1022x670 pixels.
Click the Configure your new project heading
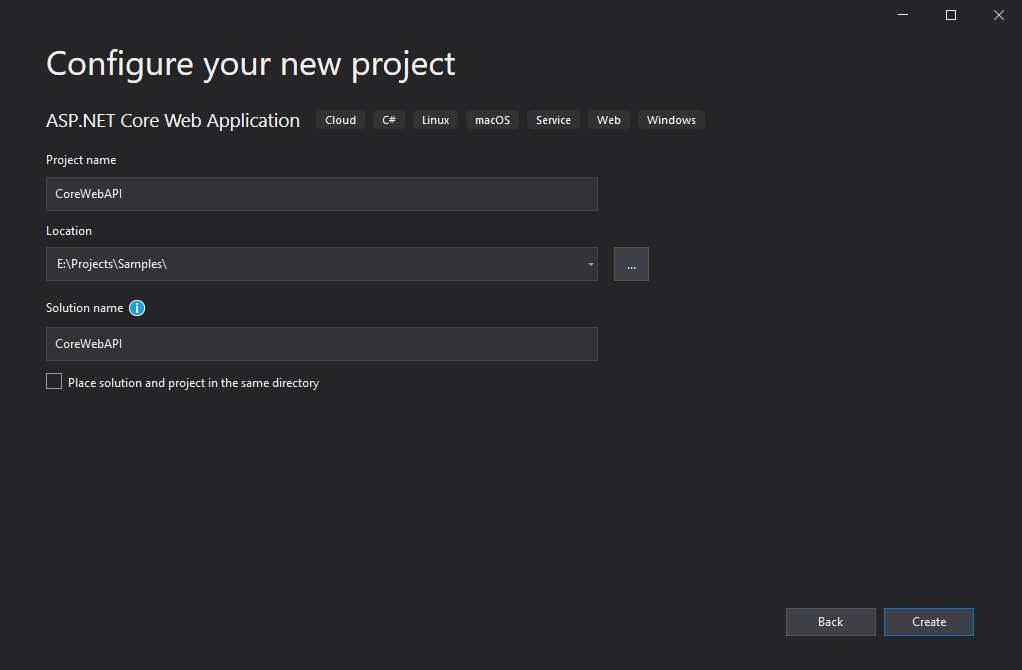250,65
